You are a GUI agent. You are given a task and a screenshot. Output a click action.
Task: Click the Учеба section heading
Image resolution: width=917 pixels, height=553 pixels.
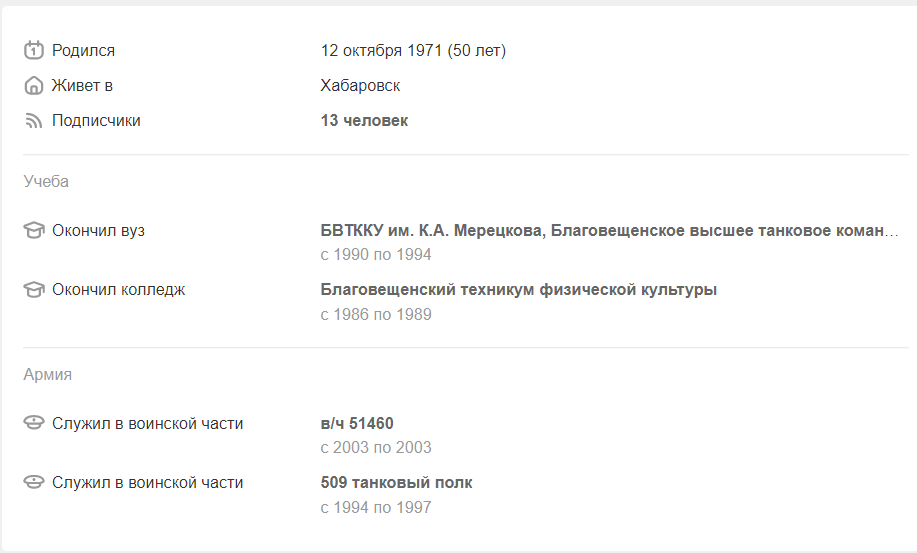[x=46, y=181]
